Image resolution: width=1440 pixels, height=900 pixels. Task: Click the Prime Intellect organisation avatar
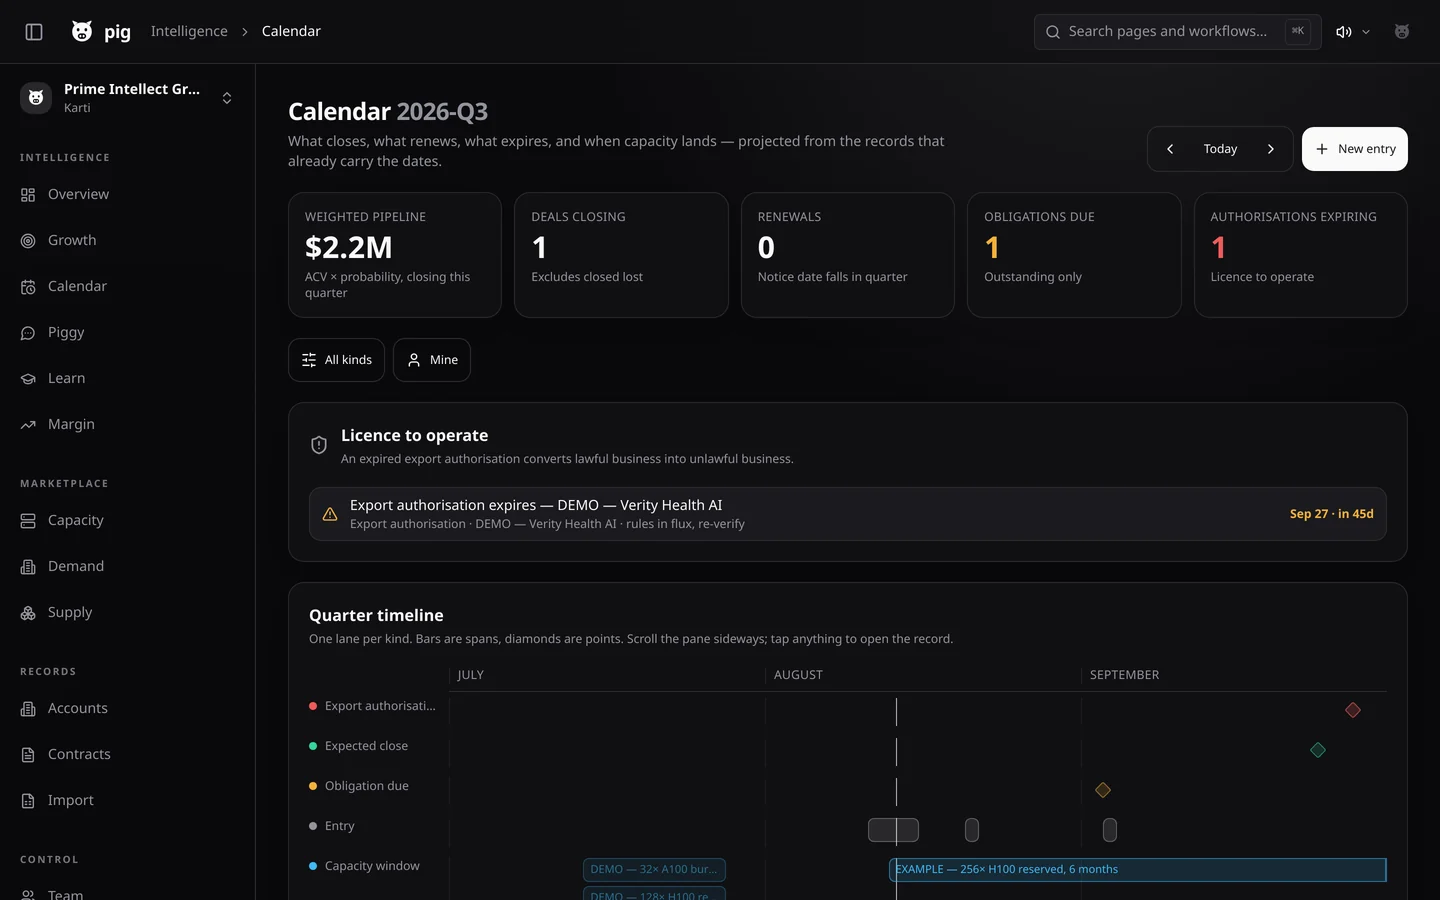[36, 98]
